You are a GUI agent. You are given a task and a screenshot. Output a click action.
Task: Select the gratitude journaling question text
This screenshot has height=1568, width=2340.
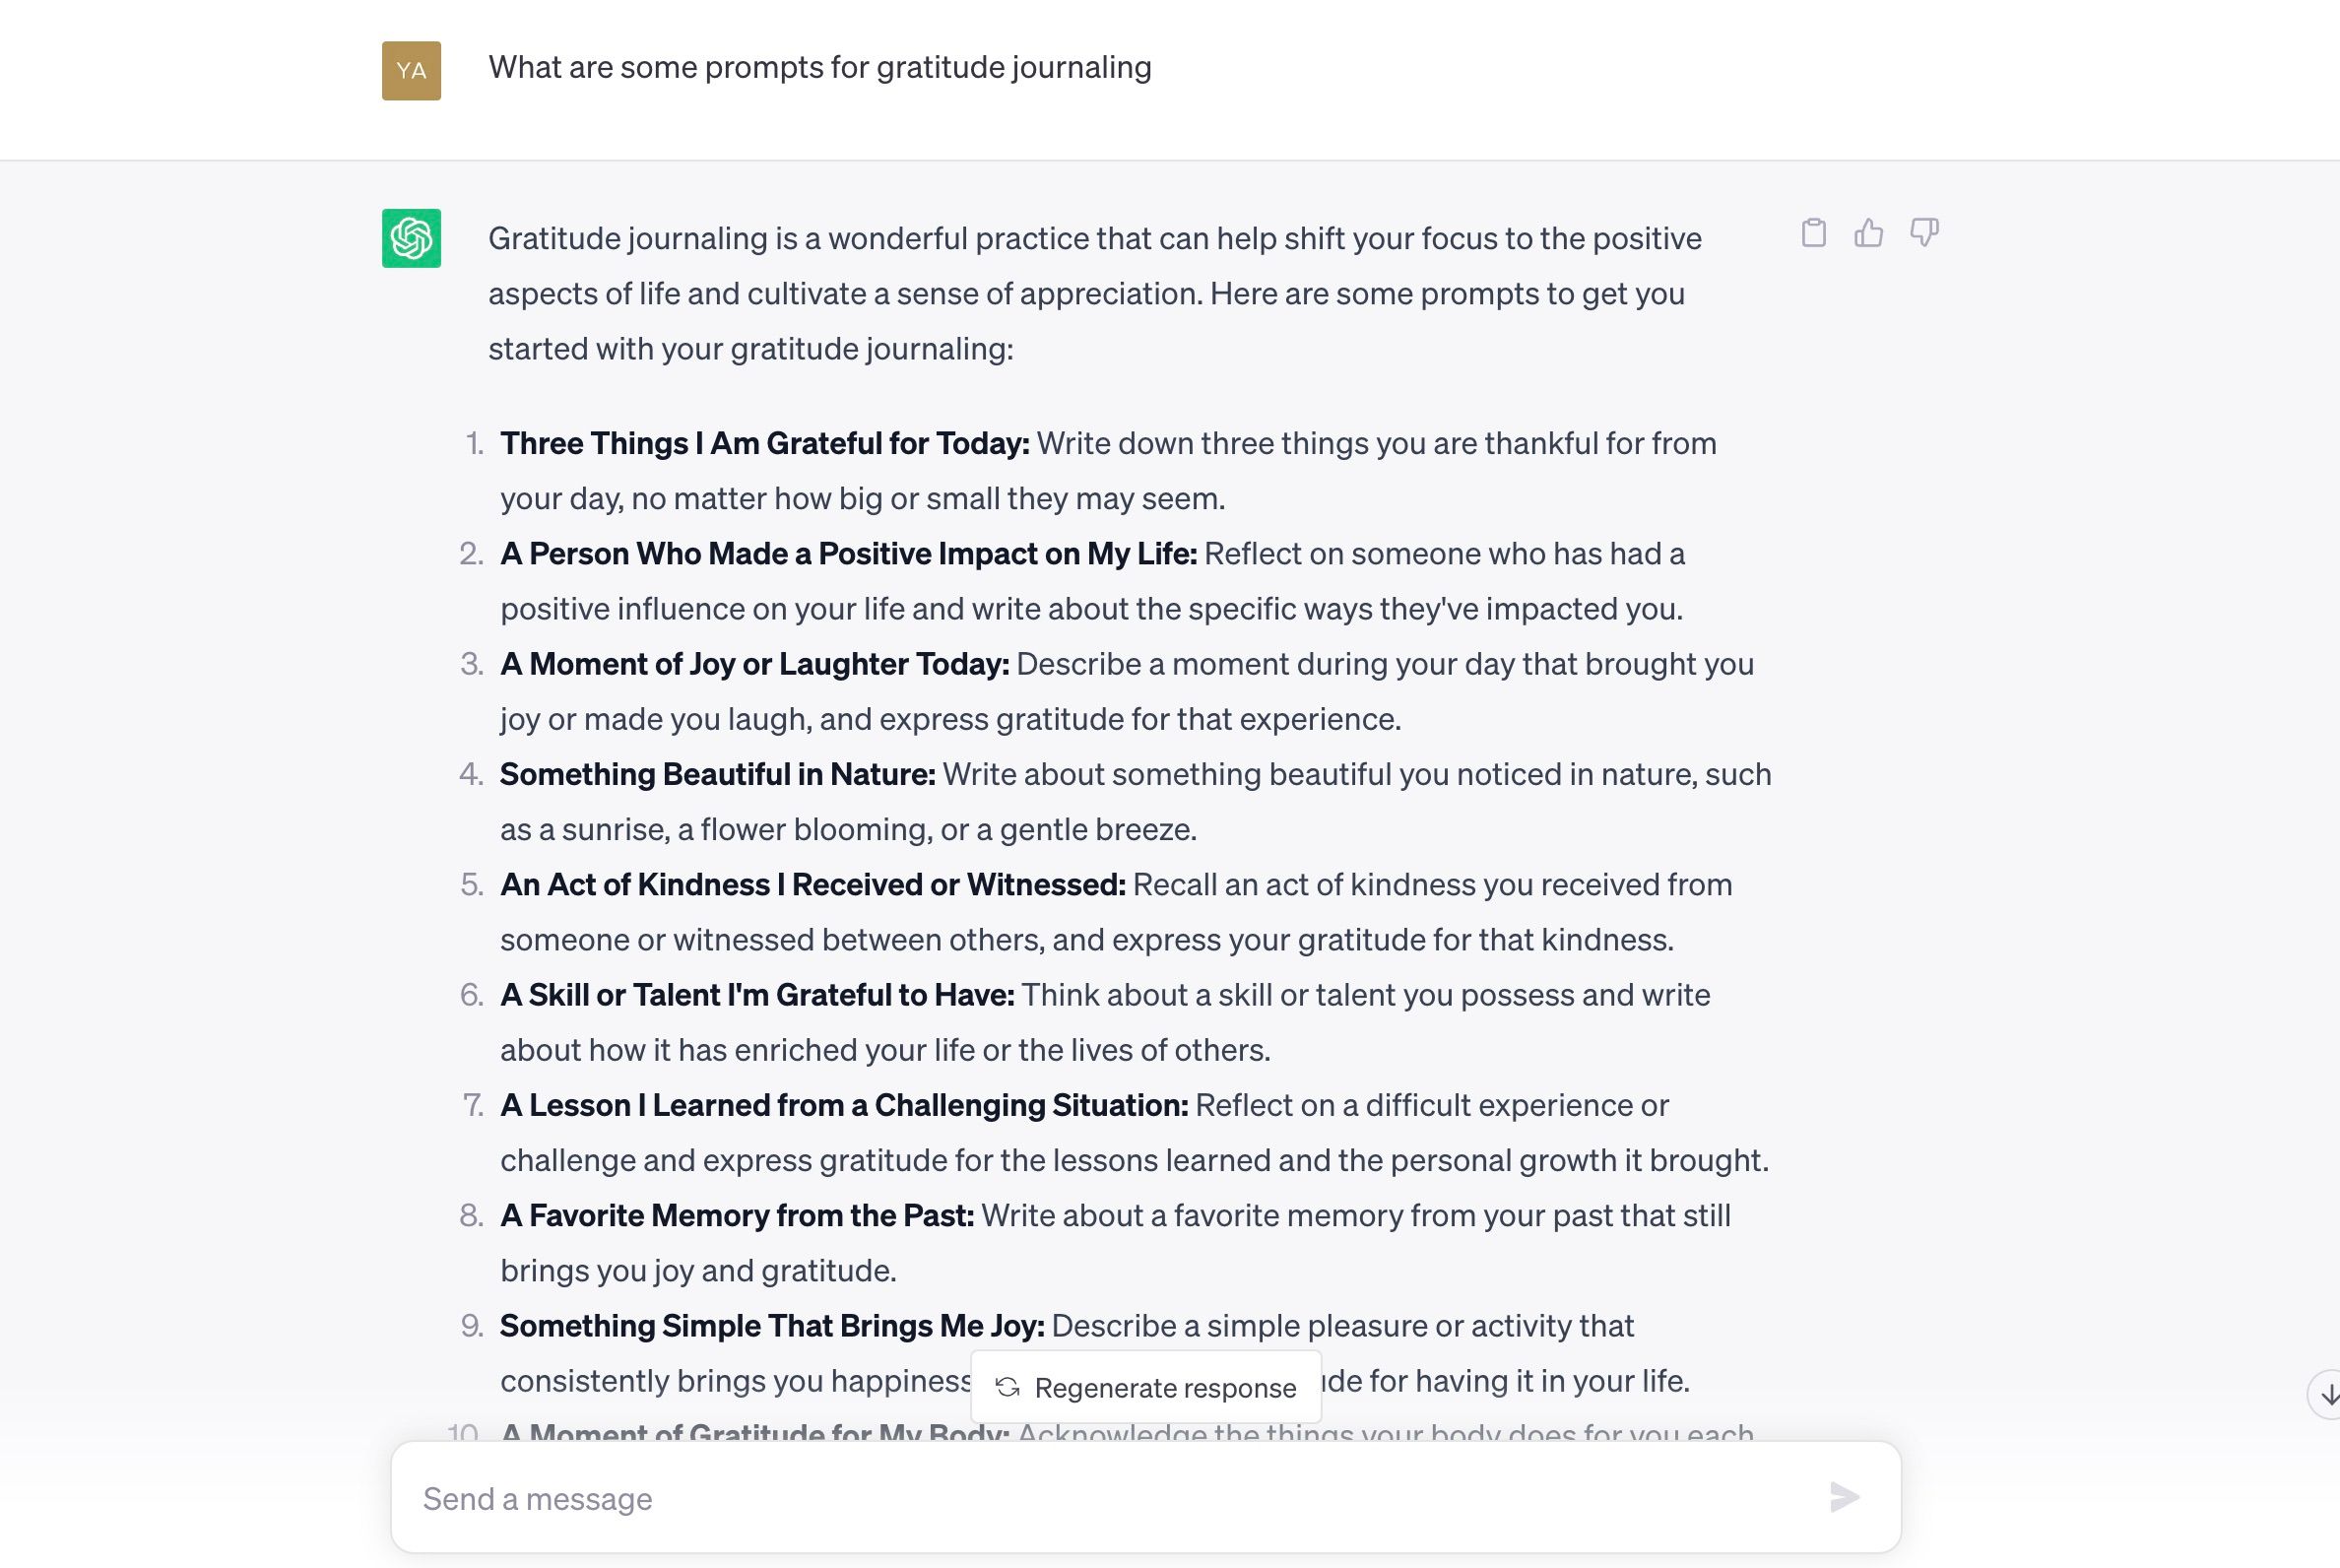(820, 68)
